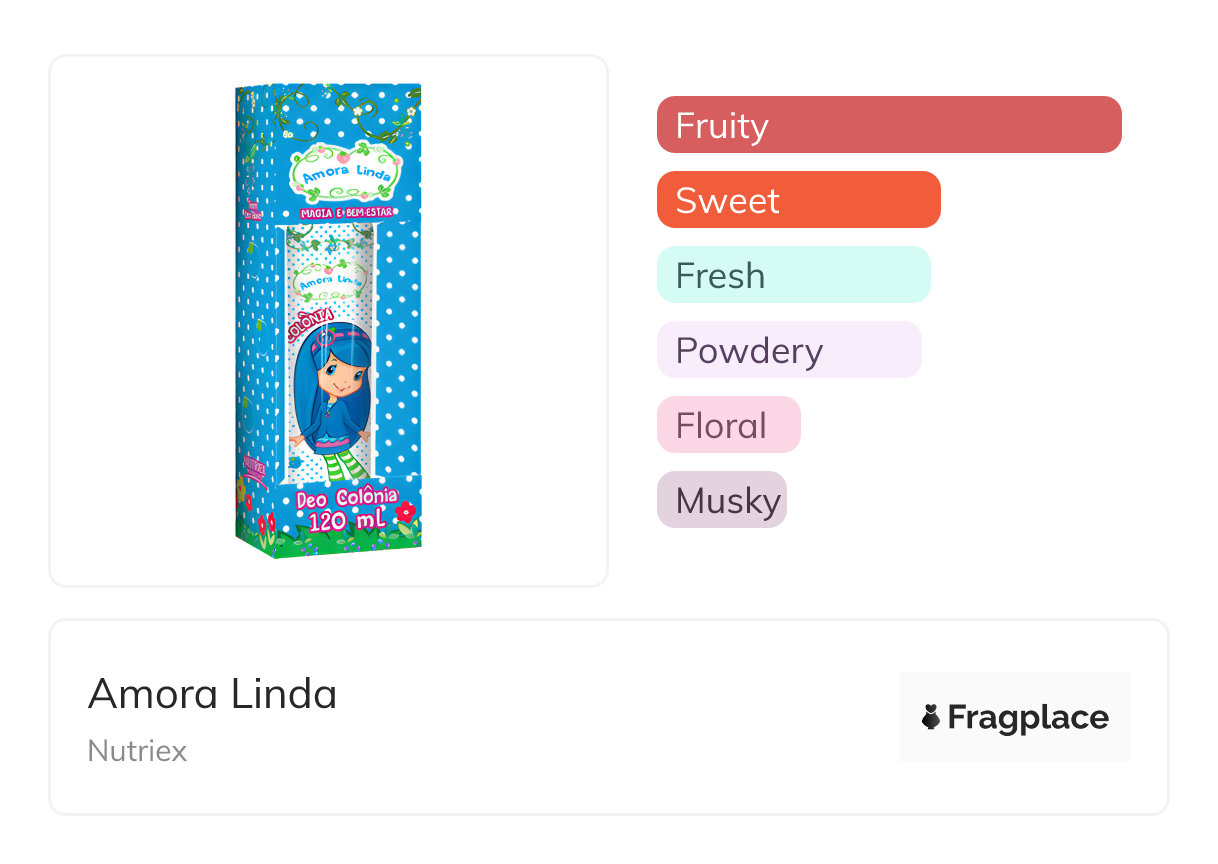Click the Musky accord bar
This screenshot has height=864, width=1218.
721,500
